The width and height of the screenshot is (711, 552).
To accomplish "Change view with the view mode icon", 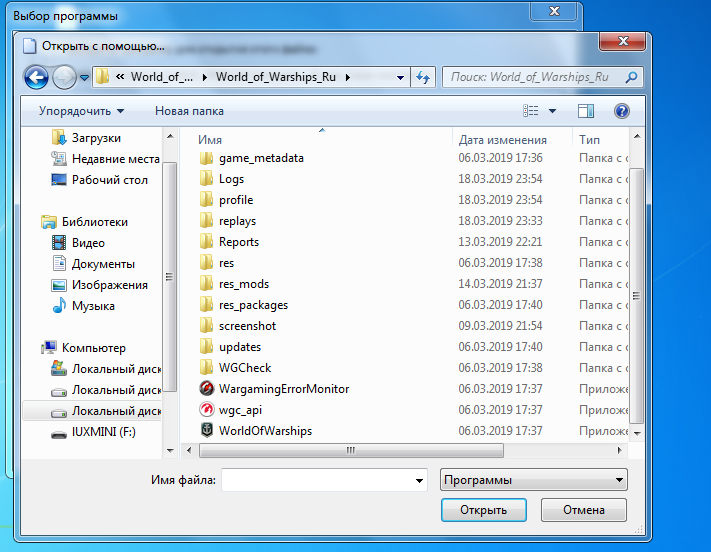I will point(531,111).
